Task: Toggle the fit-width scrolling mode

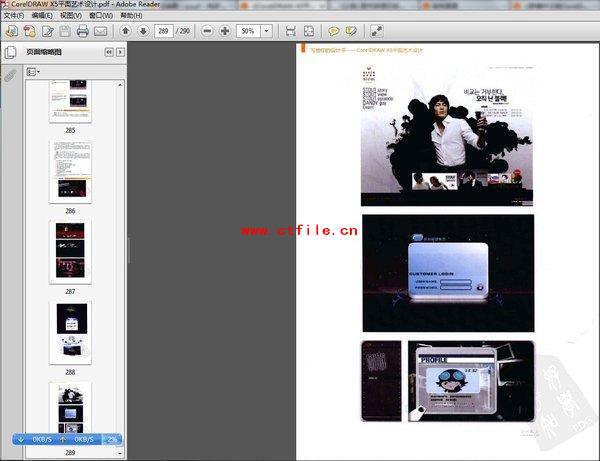Action: point(290,31)
